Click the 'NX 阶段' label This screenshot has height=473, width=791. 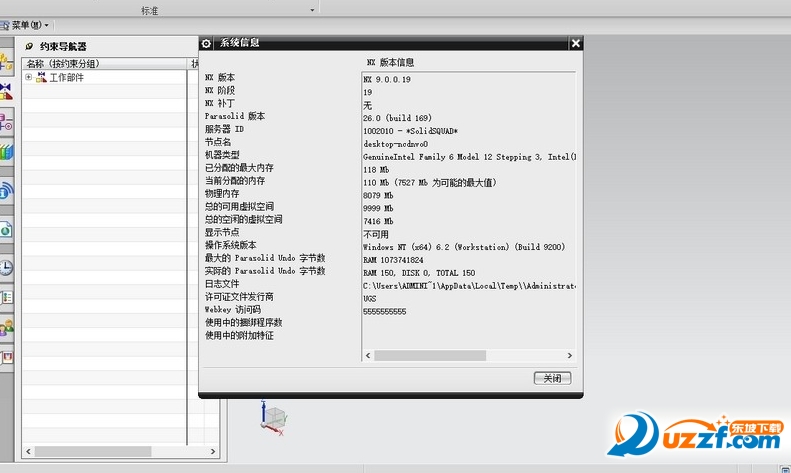pos(220,90)
